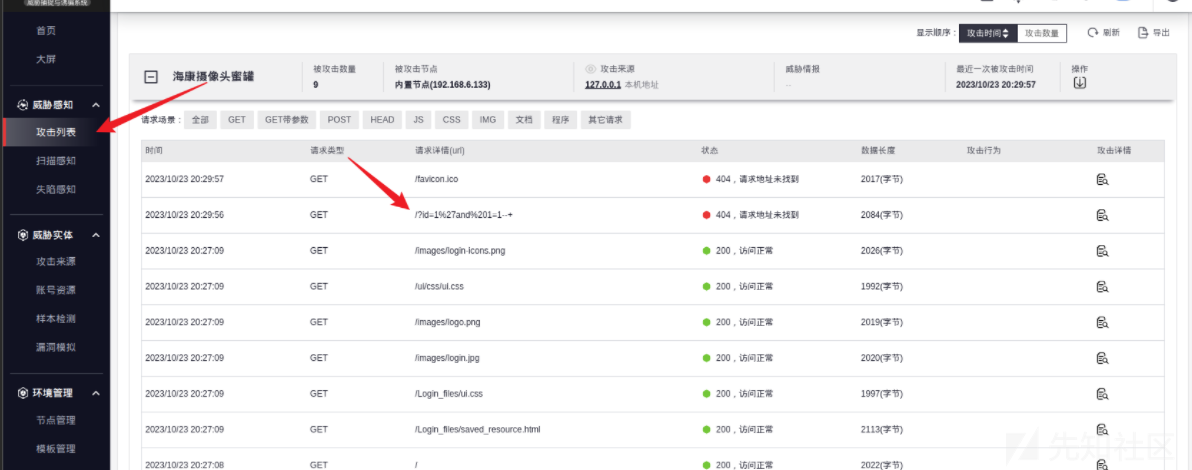
Task: Filter requests by 程序
Action: (x=561, y=120)
